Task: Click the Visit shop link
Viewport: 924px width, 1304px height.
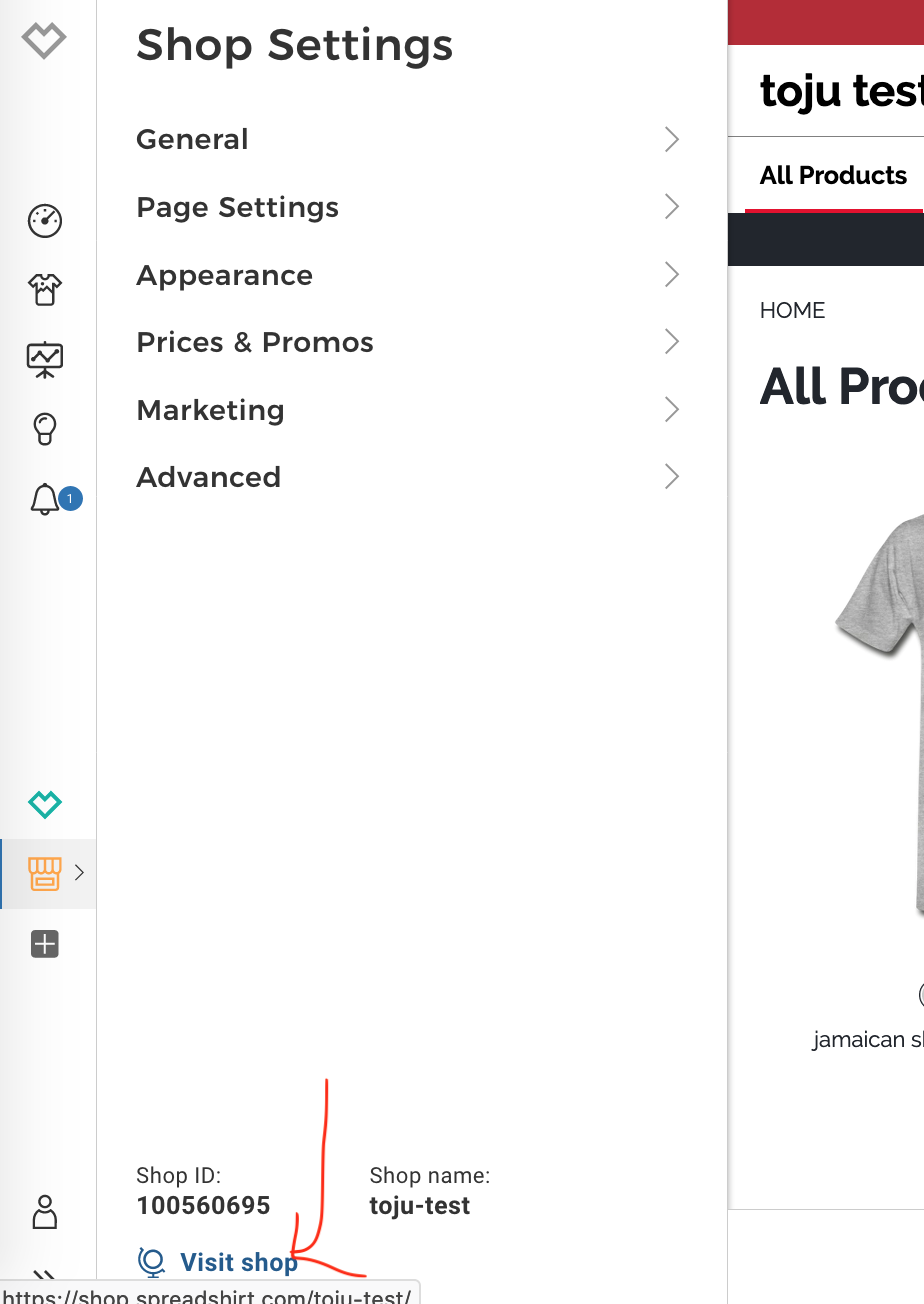Action: point(238,1262)
